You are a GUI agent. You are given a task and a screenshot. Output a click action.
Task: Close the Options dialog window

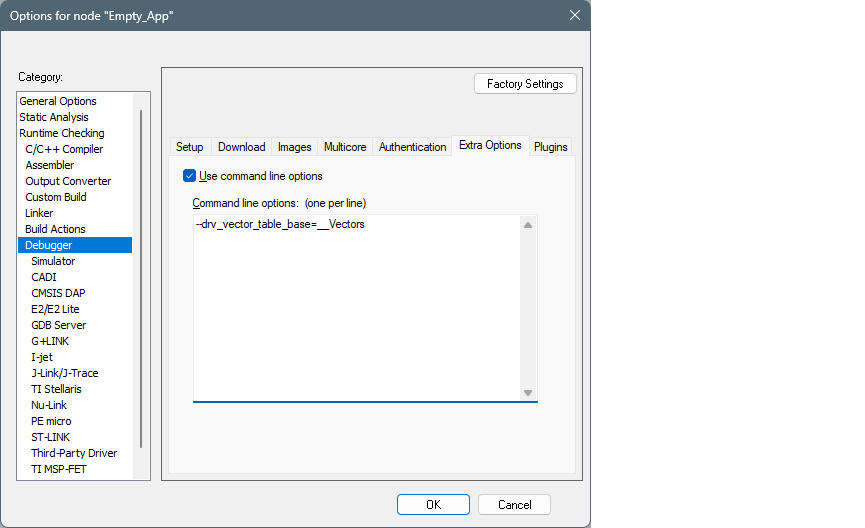coord(574,15)
